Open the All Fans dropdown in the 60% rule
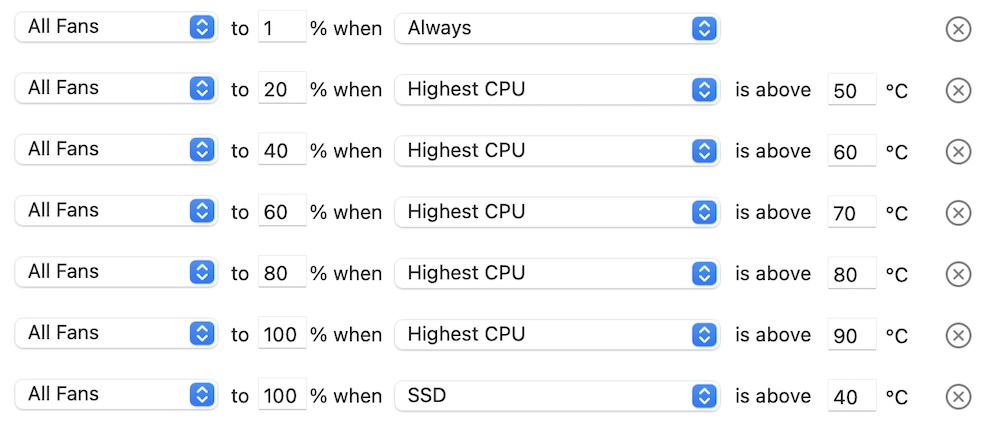The width and height of the screenshot is (1000, 425). [x=117, y=212]
